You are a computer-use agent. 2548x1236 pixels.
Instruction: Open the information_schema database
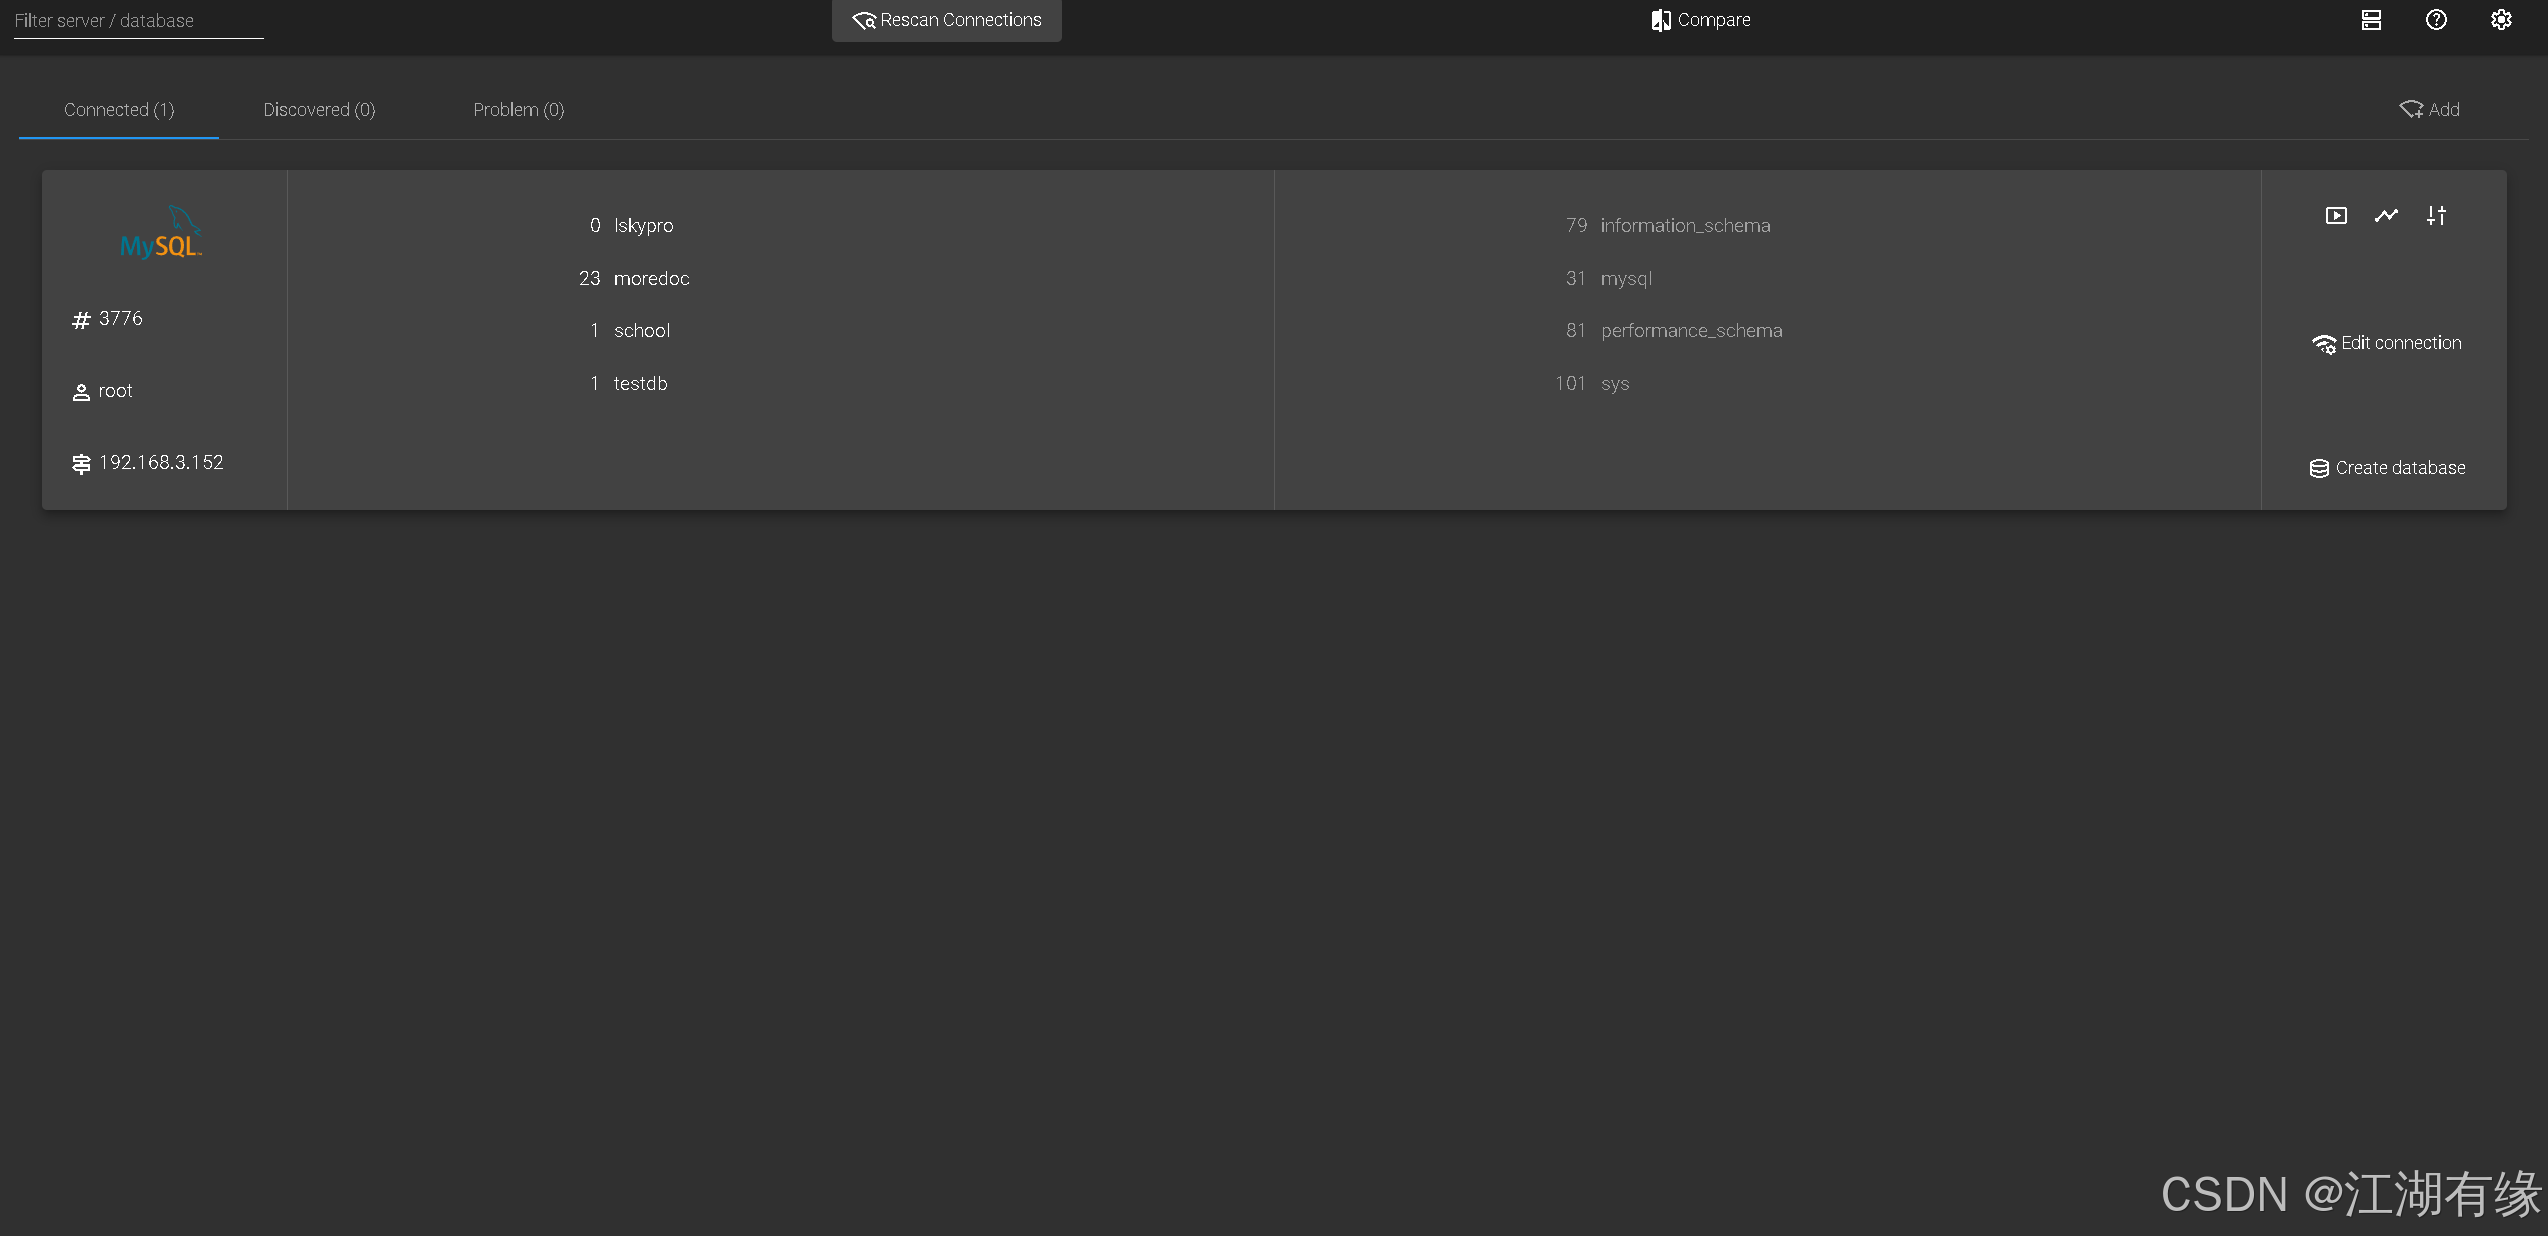pos(1685,226)
